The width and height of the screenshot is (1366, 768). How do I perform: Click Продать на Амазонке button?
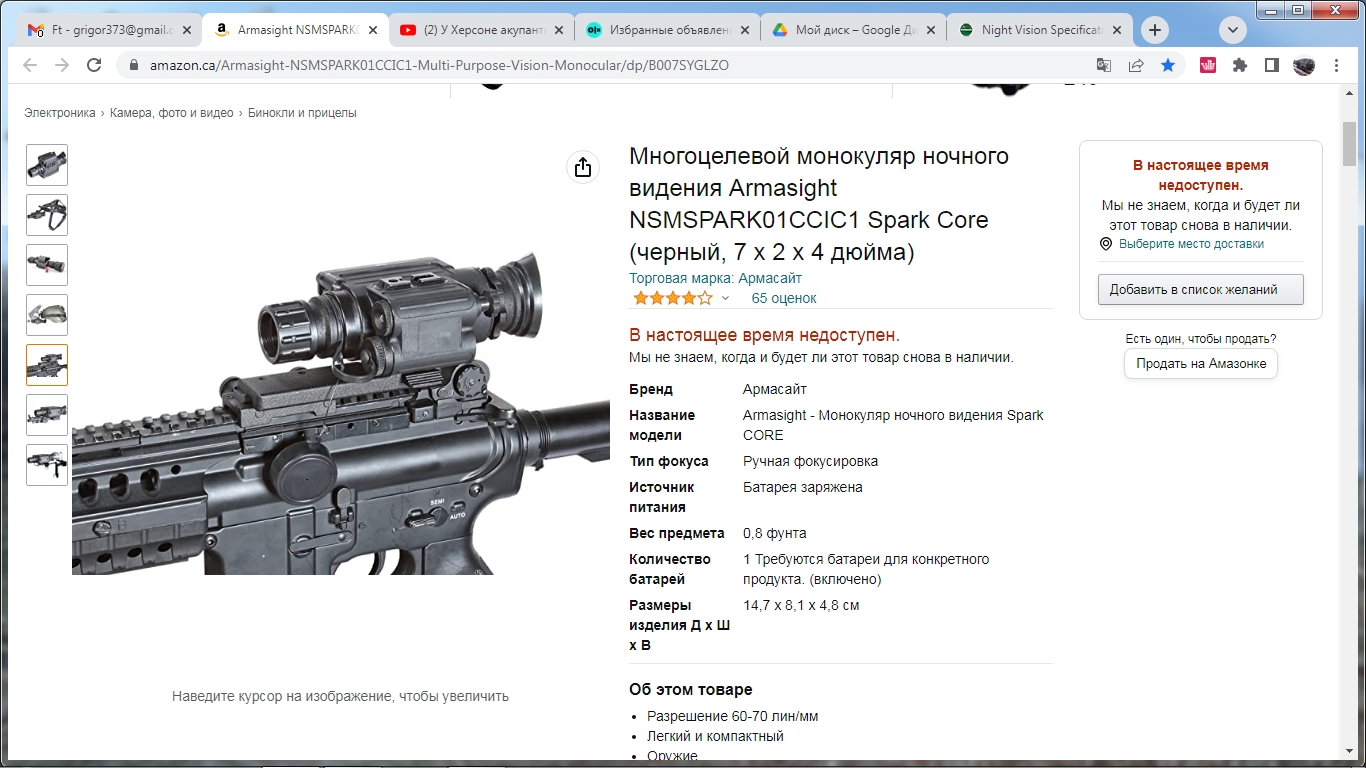coord(1200,364)
